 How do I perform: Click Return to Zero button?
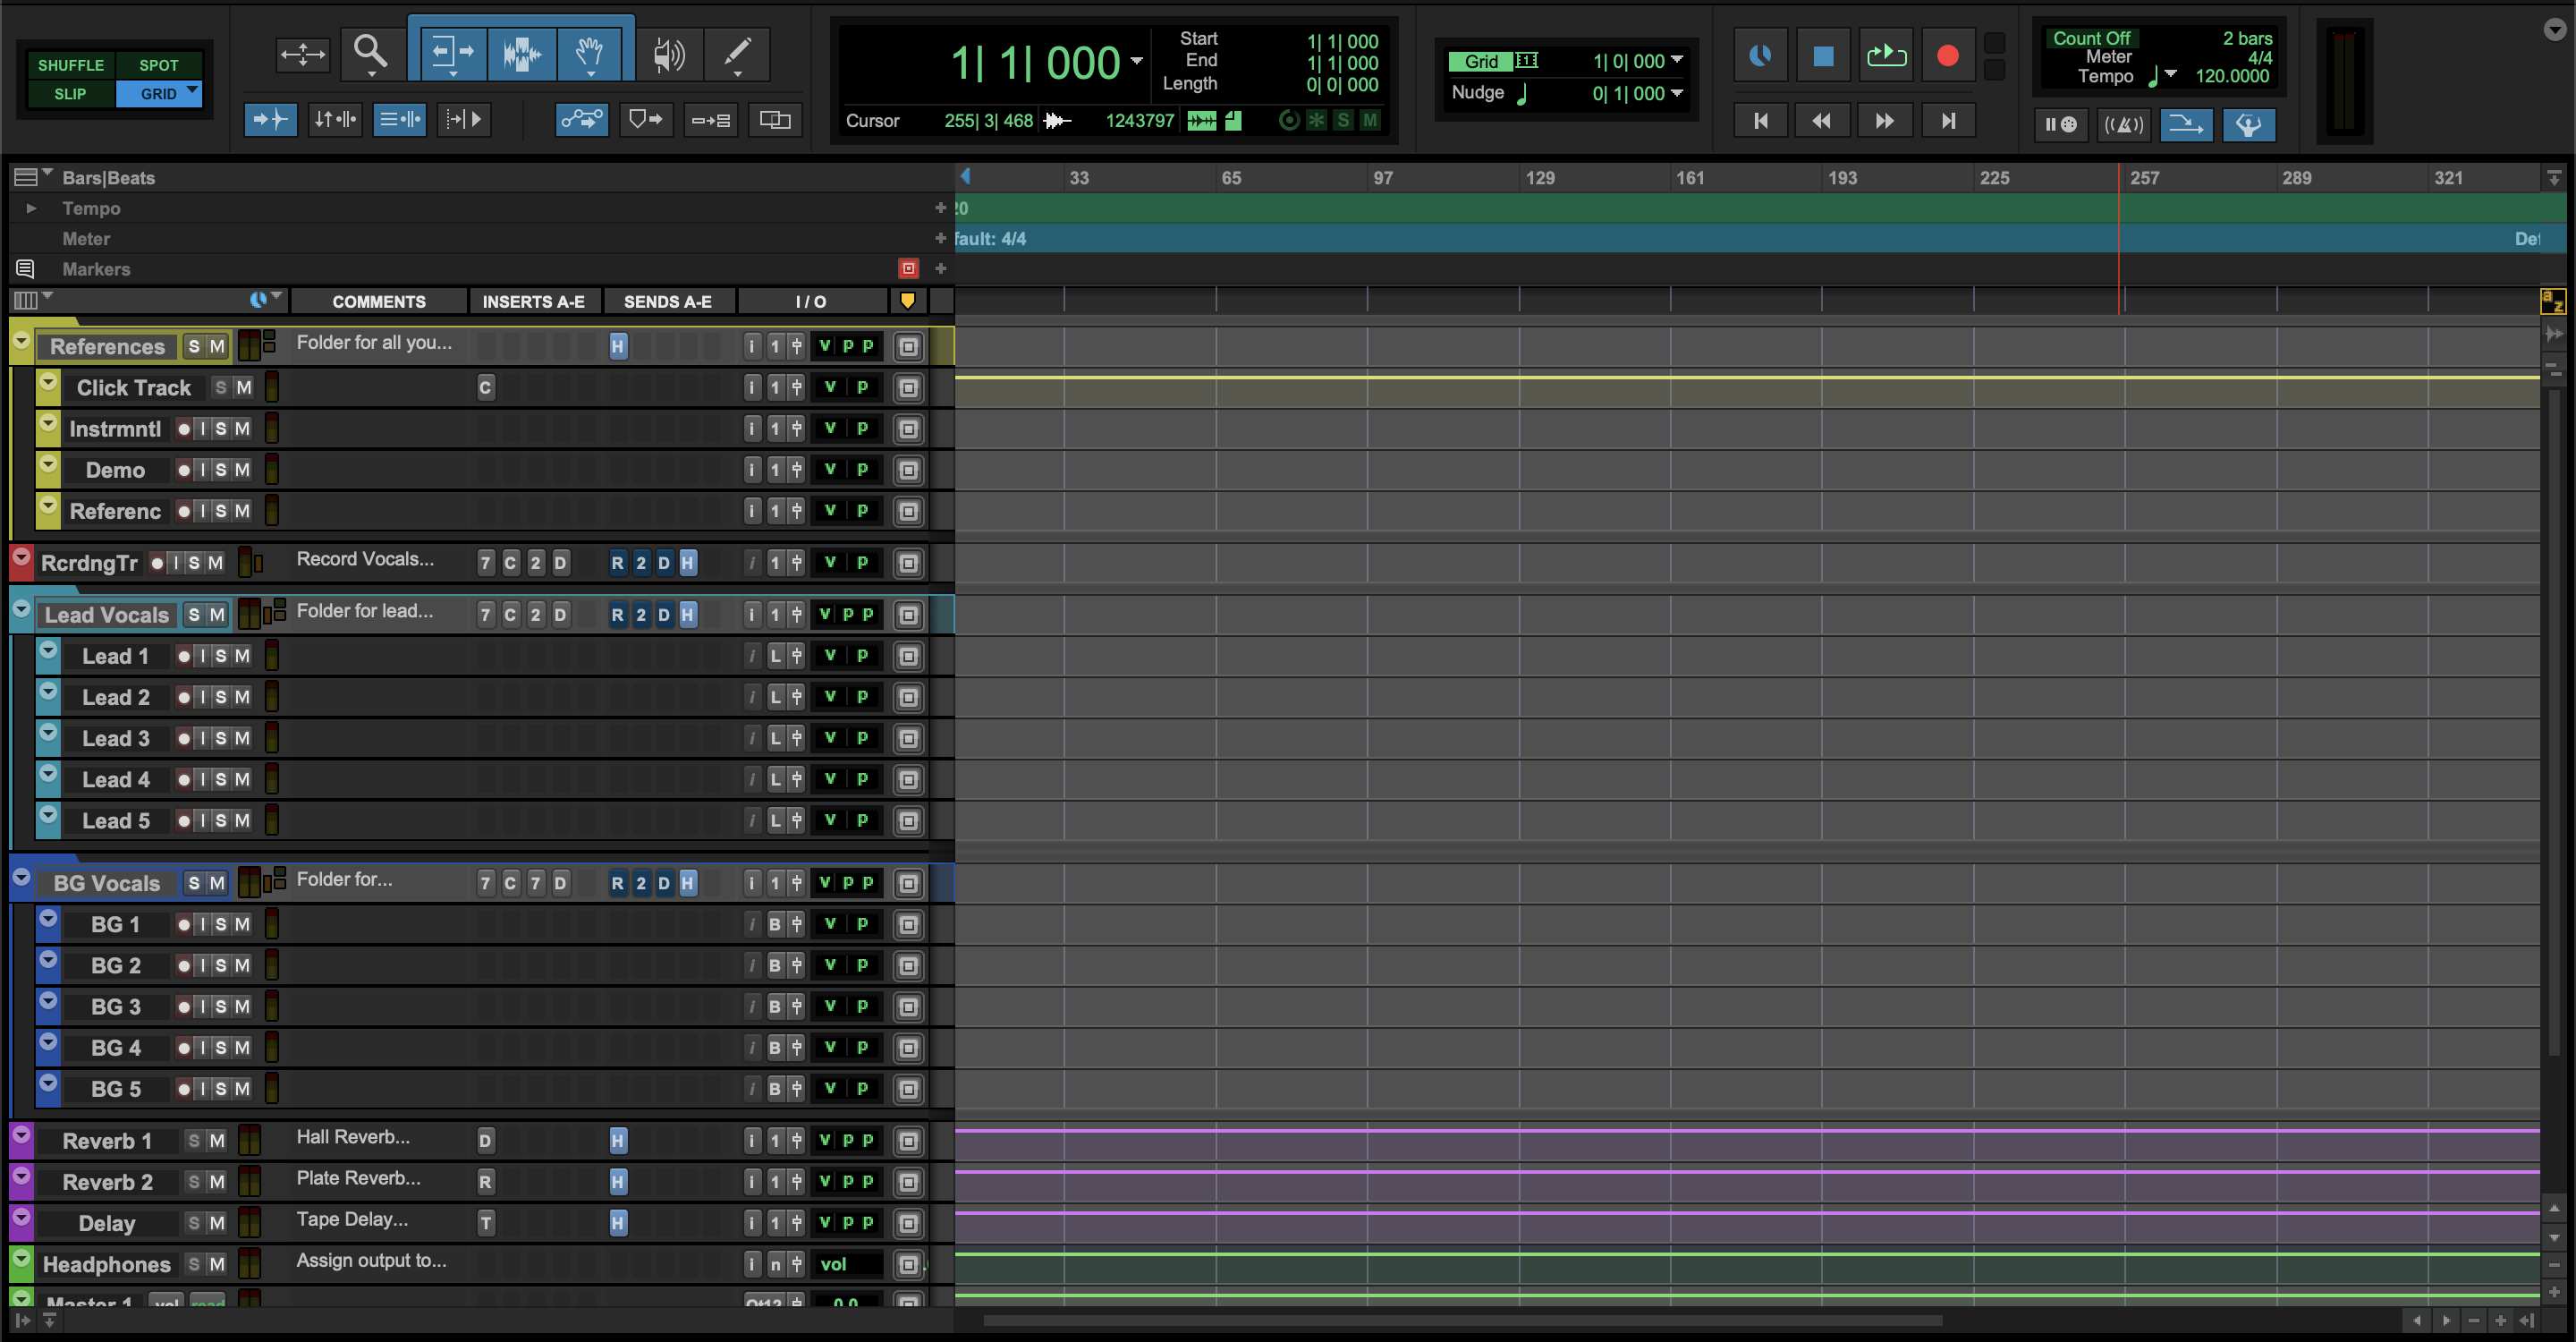click(x=1760, y=121)
